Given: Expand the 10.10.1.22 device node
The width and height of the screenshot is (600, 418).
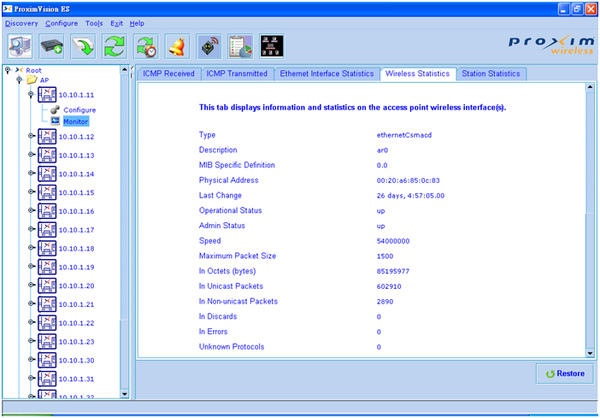Looking at the screenshot, I should point(31,322).
